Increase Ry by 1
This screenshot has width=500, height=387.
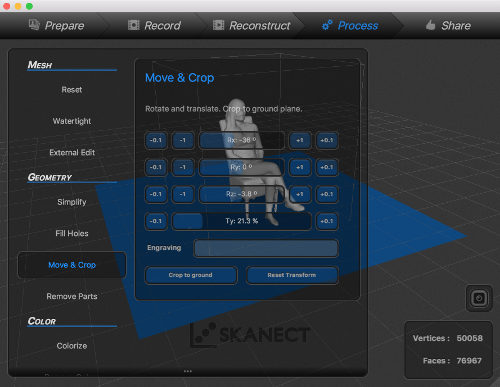(x=300, y=167)
